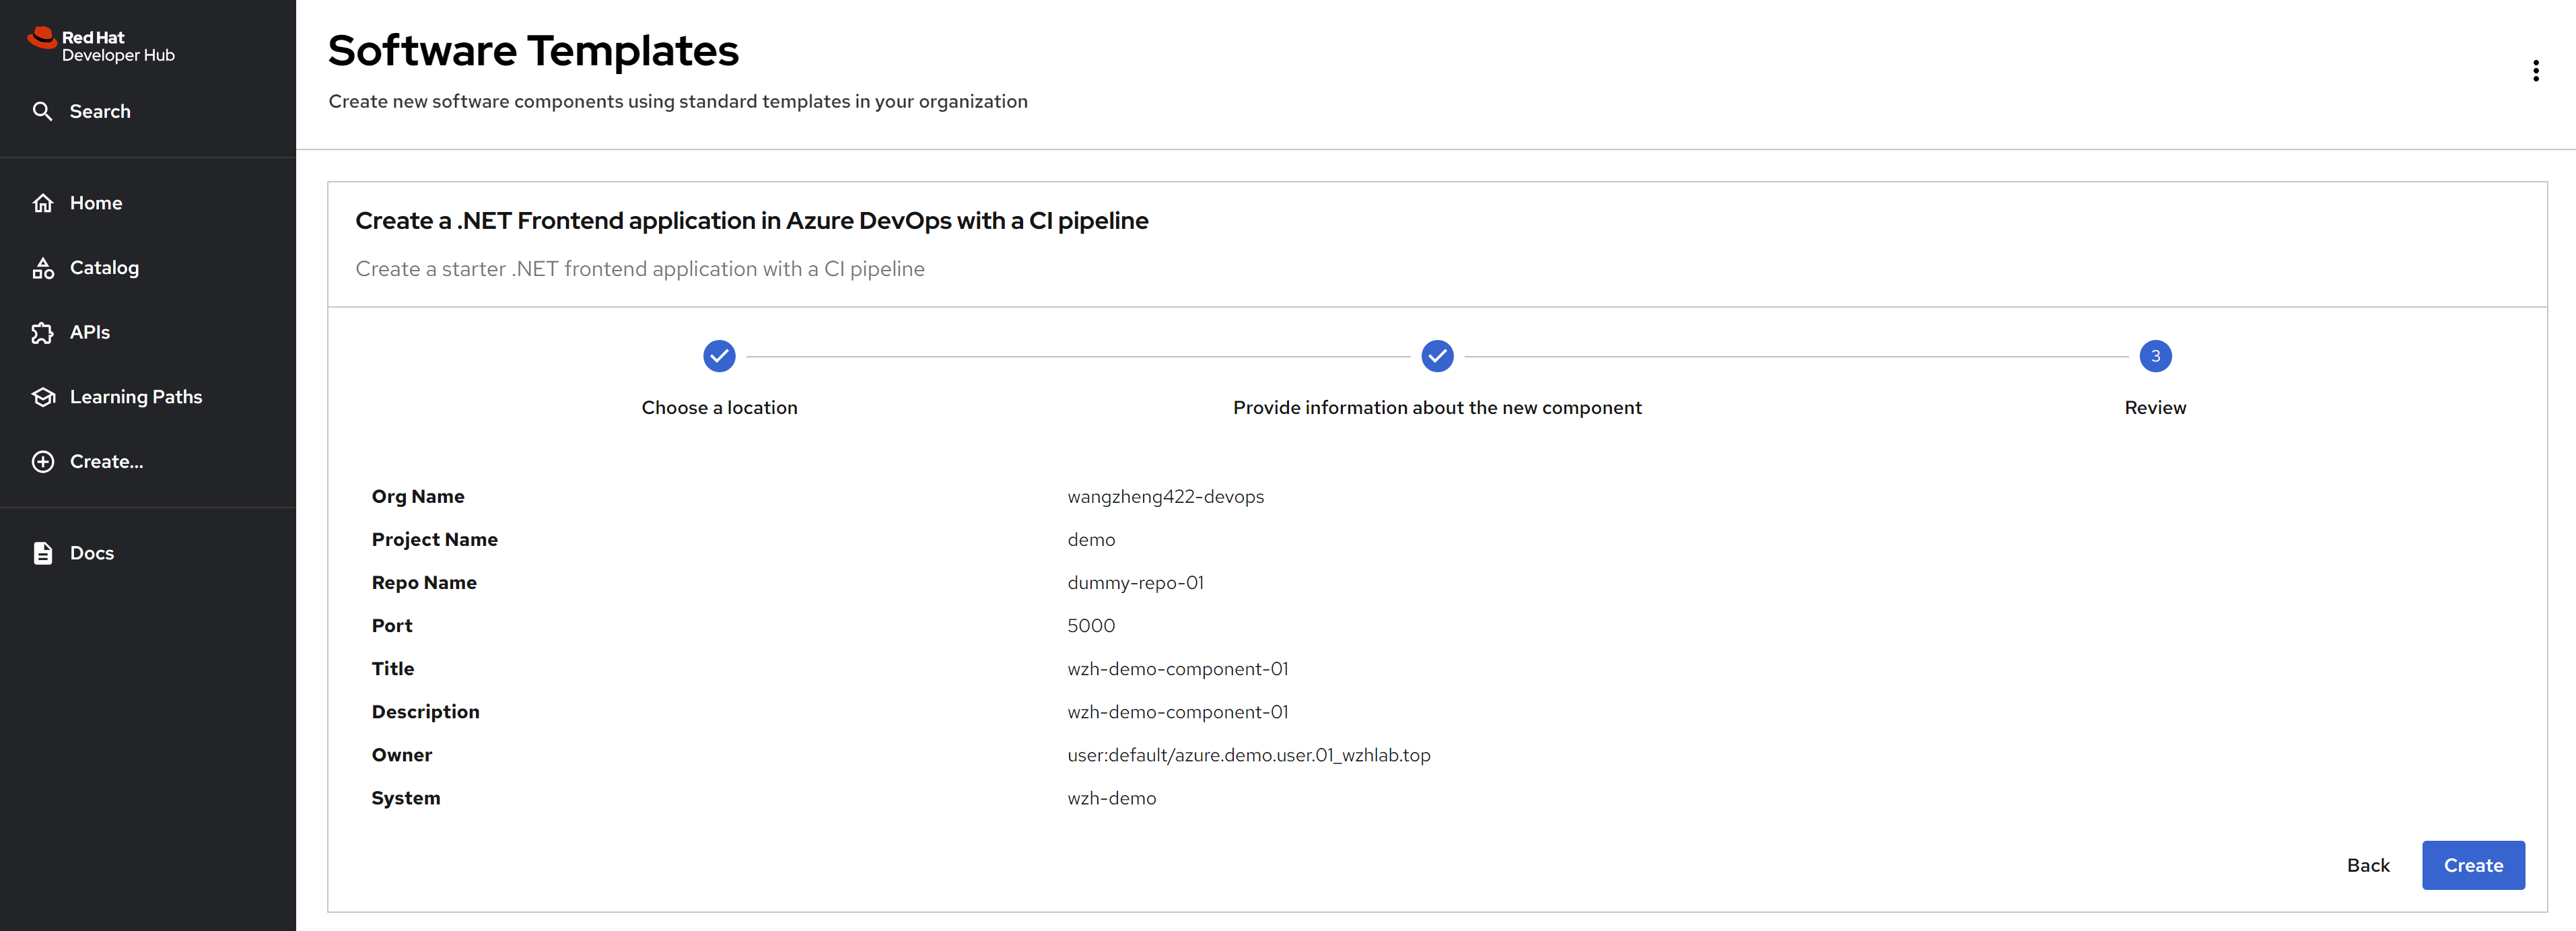Click the second step checkmark circle
This screenshot has height=931, width=2576.
coord(1437,356)
